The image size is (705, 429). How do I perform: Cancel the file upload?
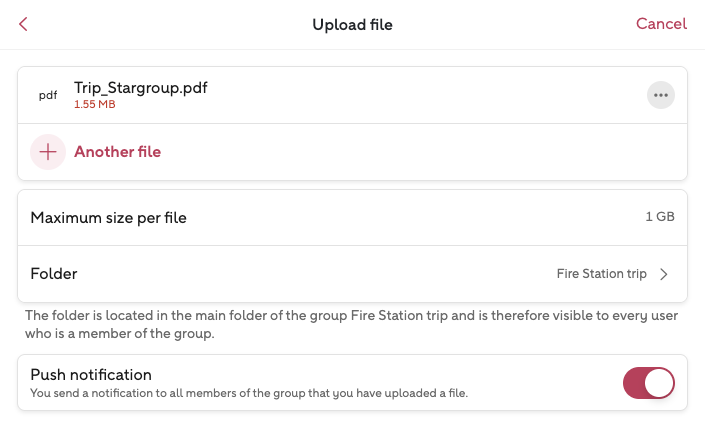click(x=661, y=24)
